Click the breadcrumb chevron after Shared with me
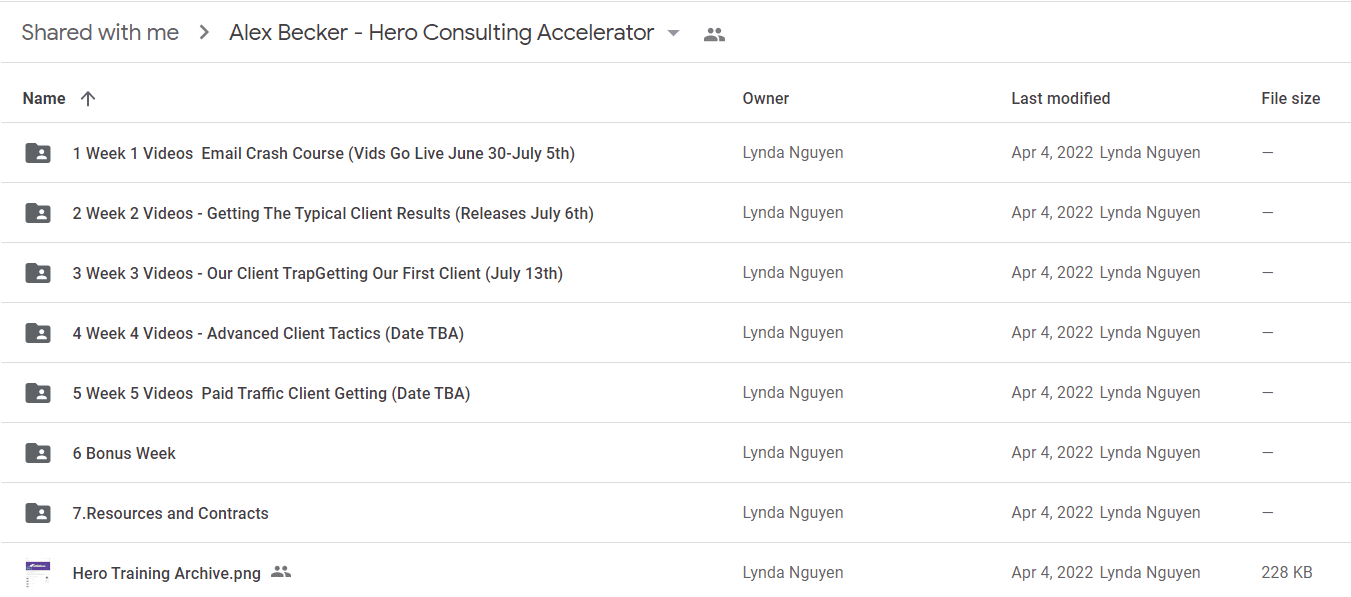Image resolution: width=1351 pixels, height=597 pixels. click(204, 33)
